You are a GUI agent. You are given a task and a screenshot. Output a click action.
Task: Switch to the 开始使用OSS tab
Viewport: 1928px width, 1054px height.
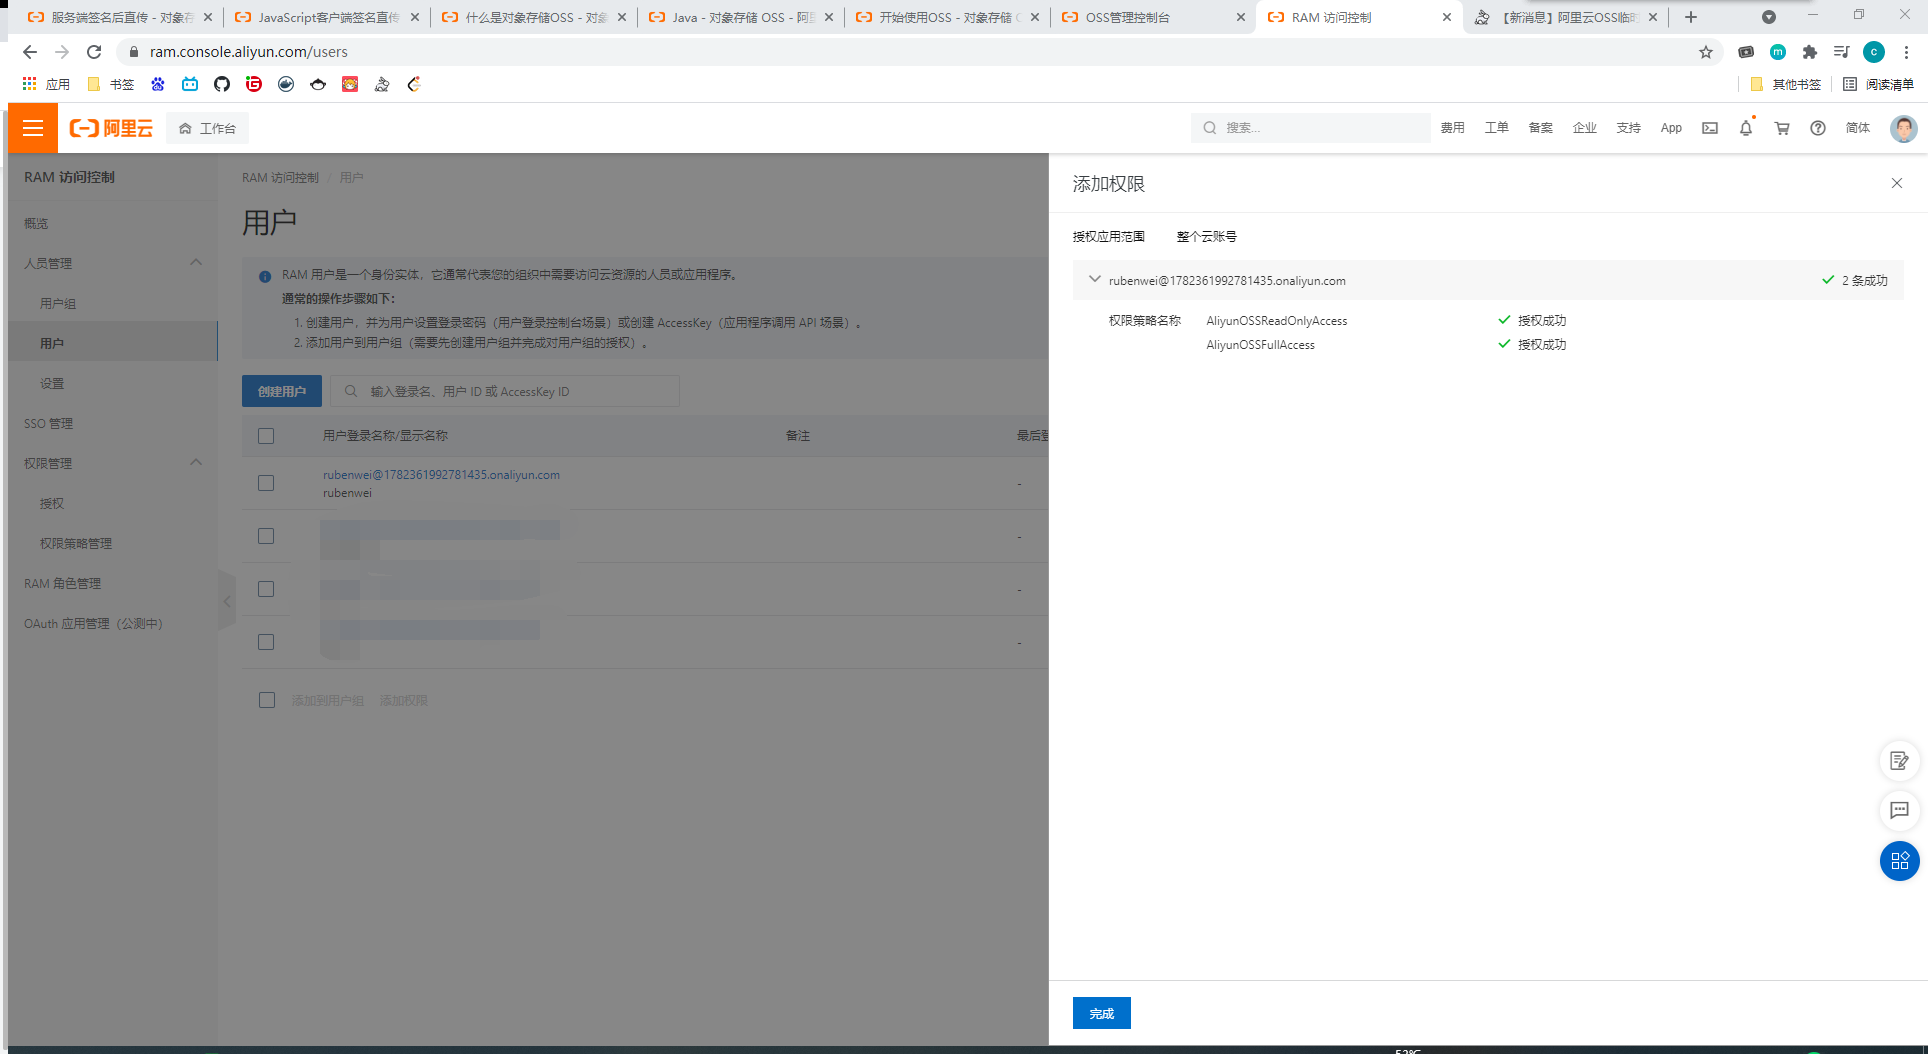point(946,17)
